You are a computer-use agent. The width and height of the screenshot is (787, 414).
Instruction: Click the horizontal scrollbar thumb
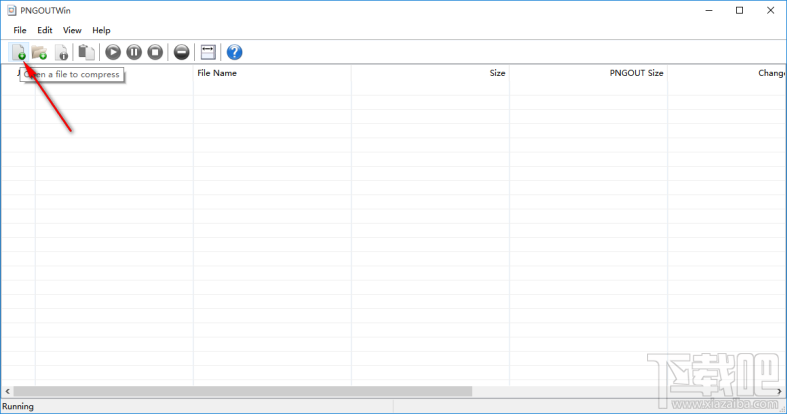(242, 391)
